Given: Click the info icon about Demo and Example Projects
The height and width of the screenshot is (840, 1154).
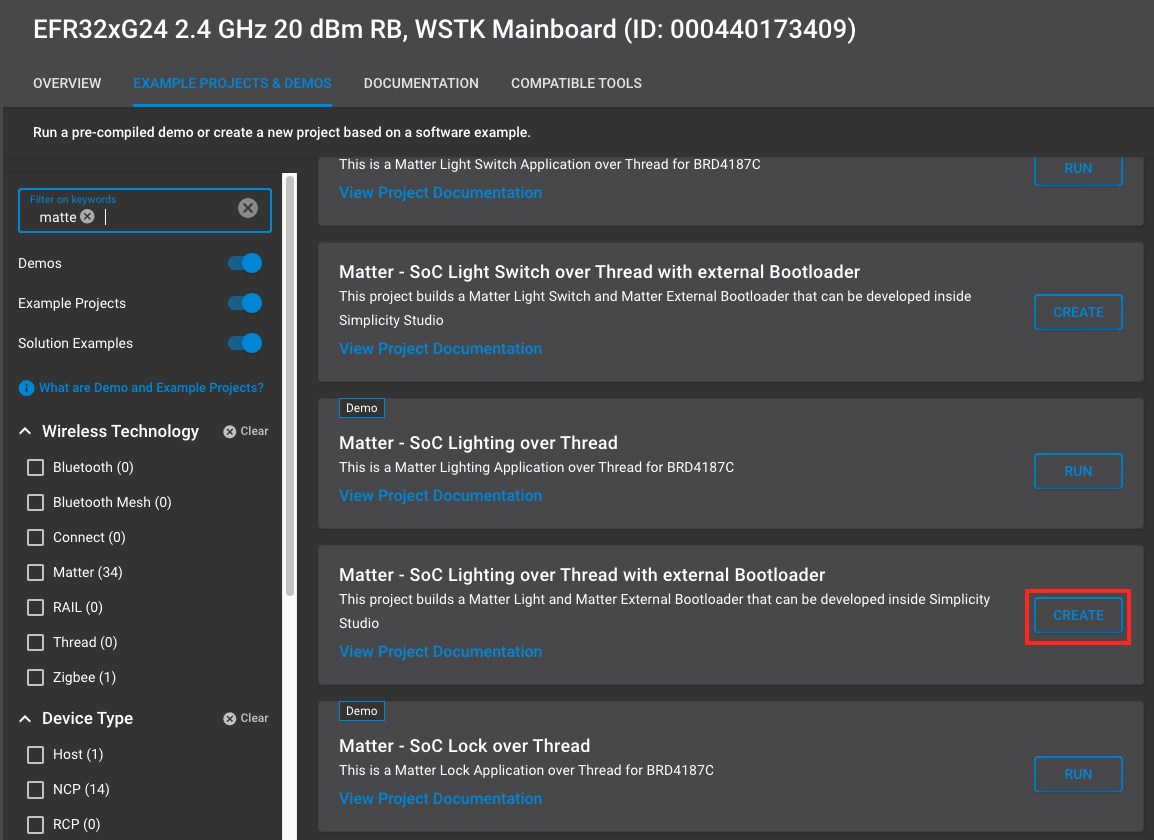Looking at the screenshot, I should 26,388.
